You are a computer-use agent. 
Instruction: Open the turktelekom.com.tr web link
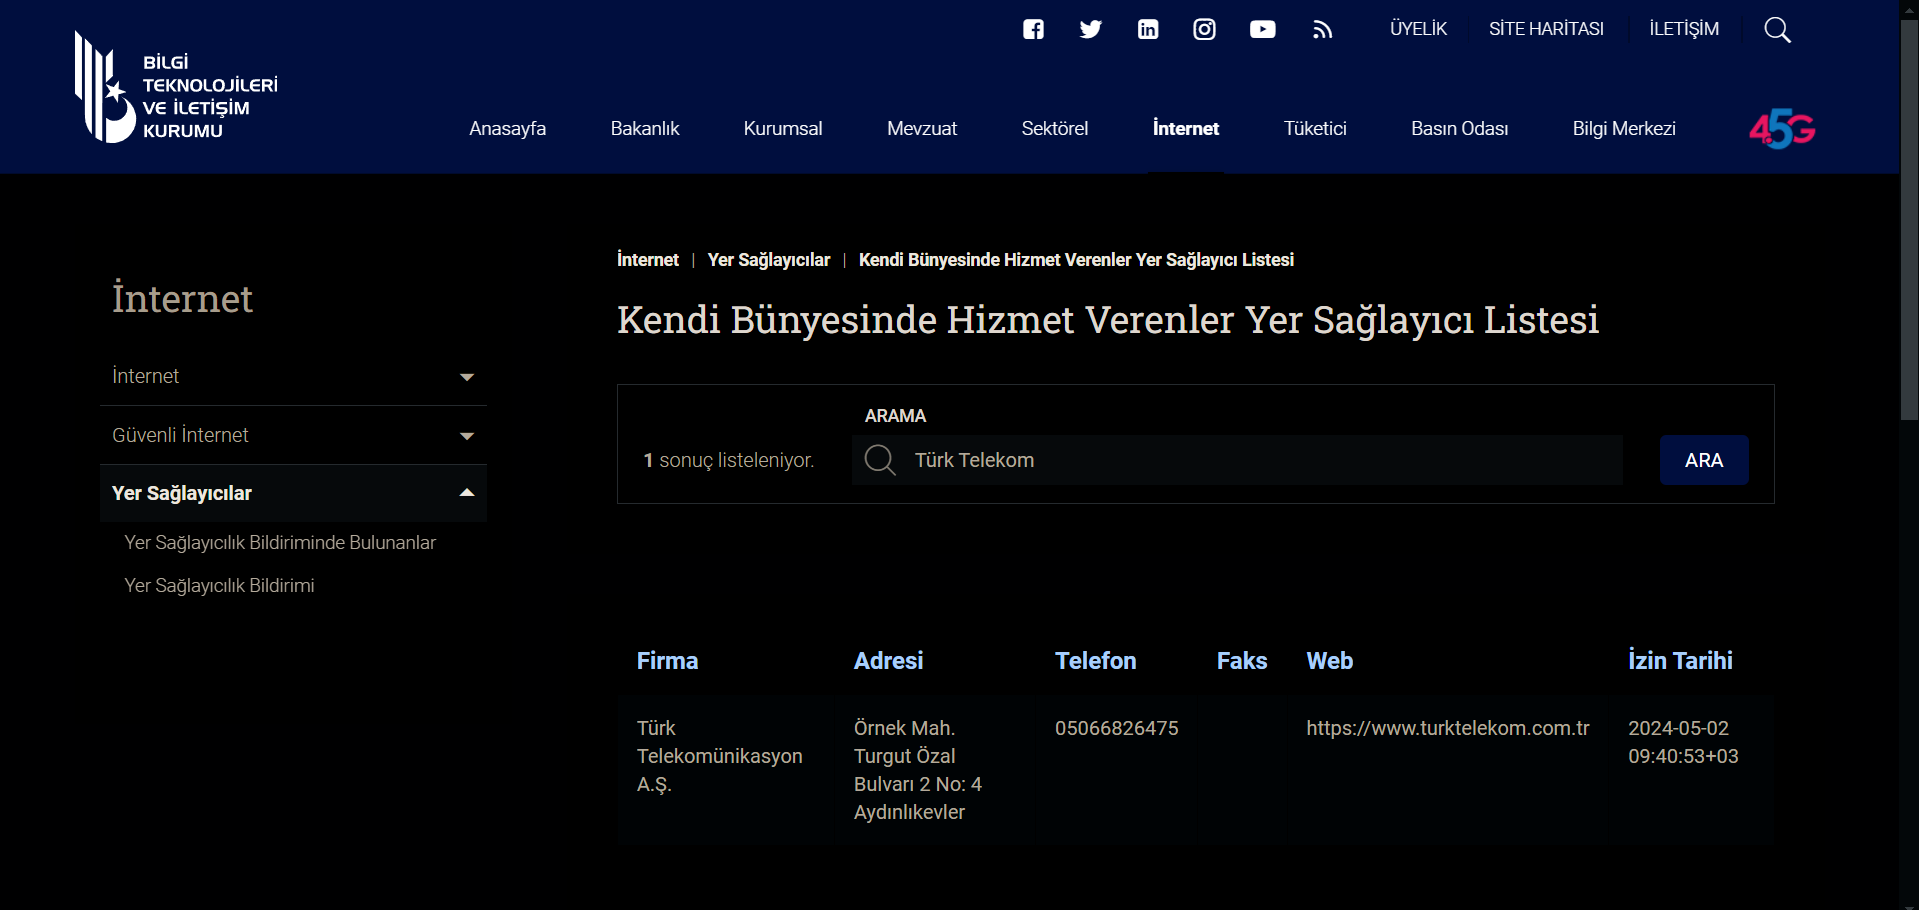pos(1448,728)
